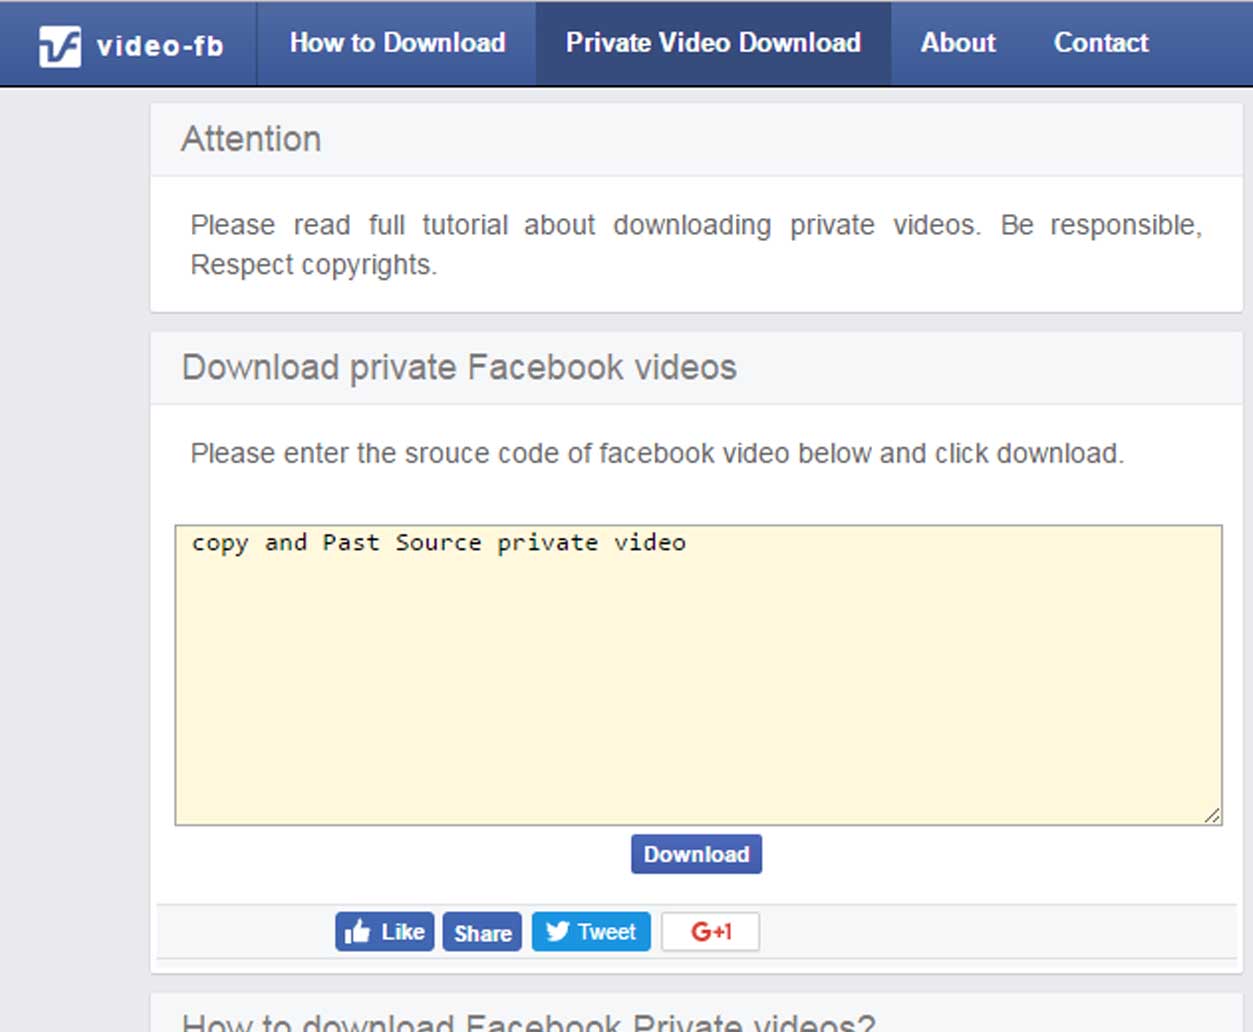Click the 'Please enter the srouce code' instruction

[657, 453]
